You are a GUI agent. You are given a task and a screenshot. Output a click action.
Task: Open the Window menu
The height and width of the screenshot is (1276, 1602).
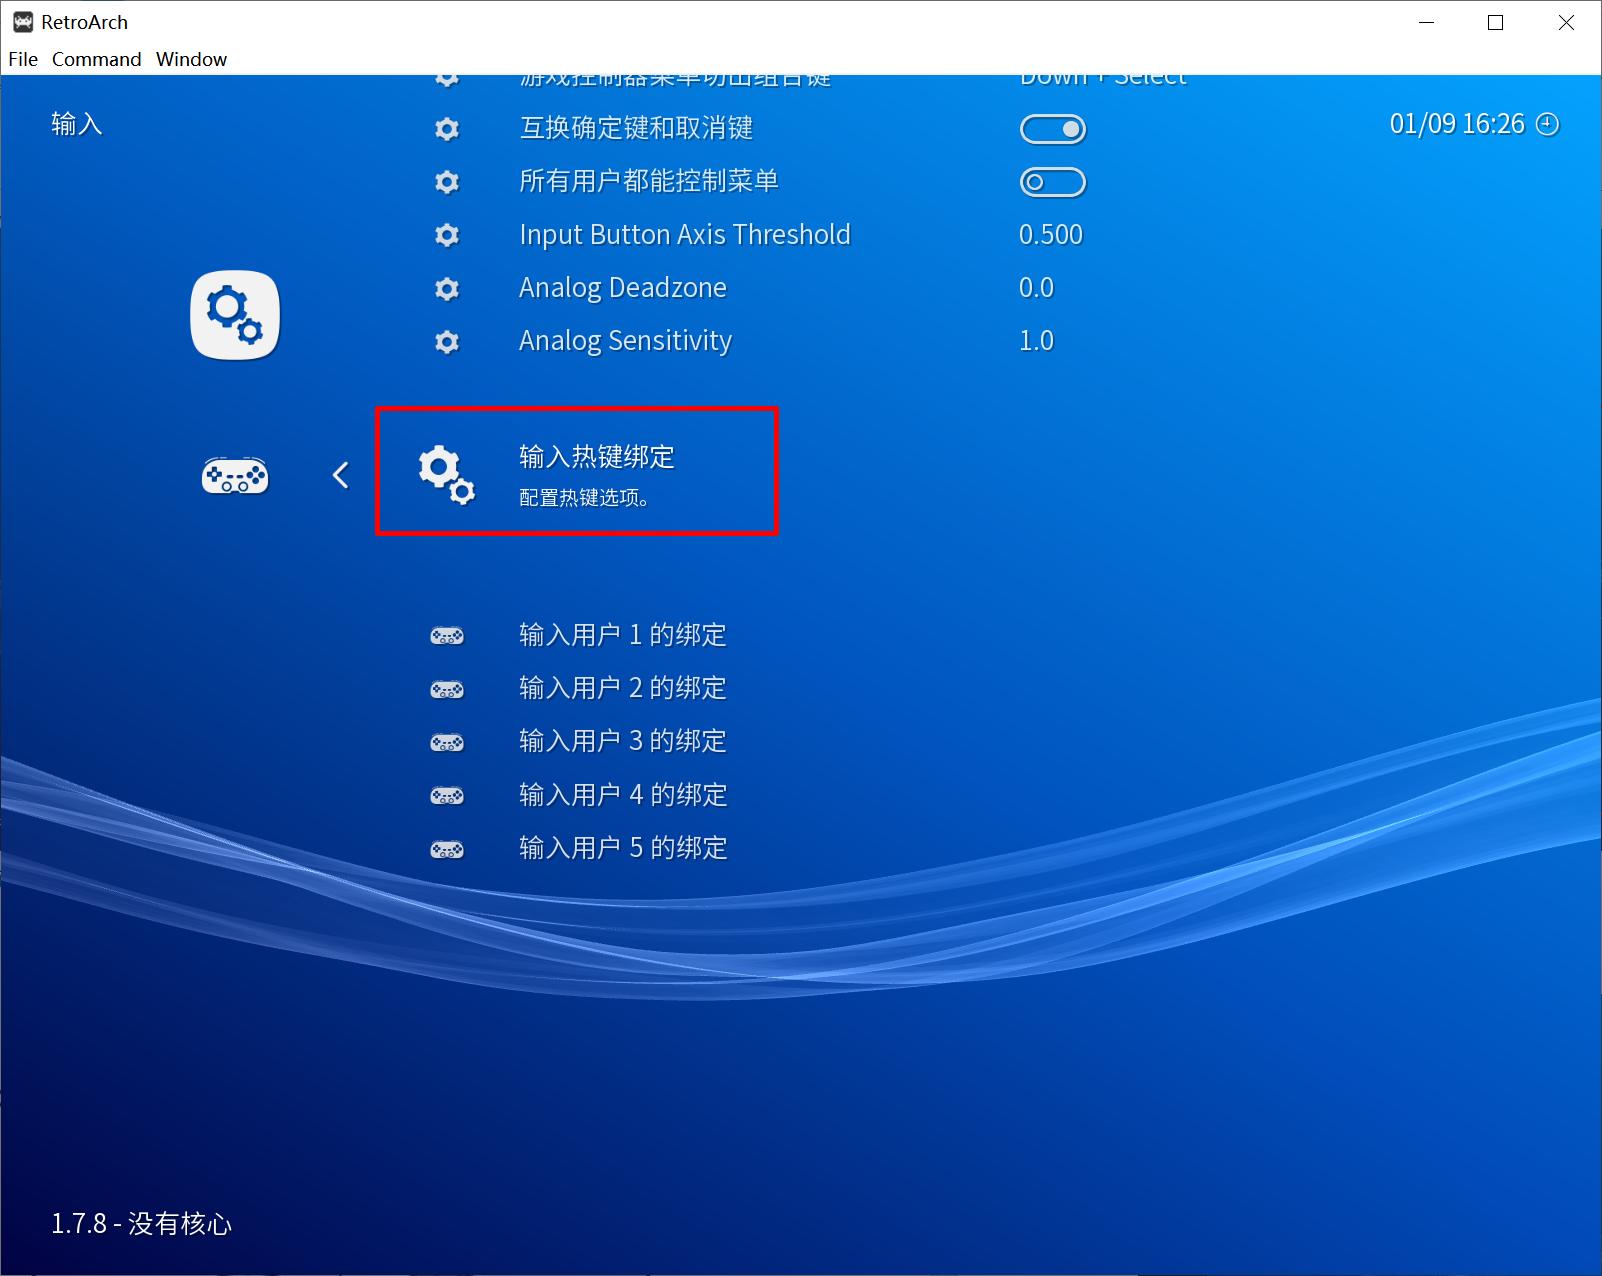(x=191, y=59)
